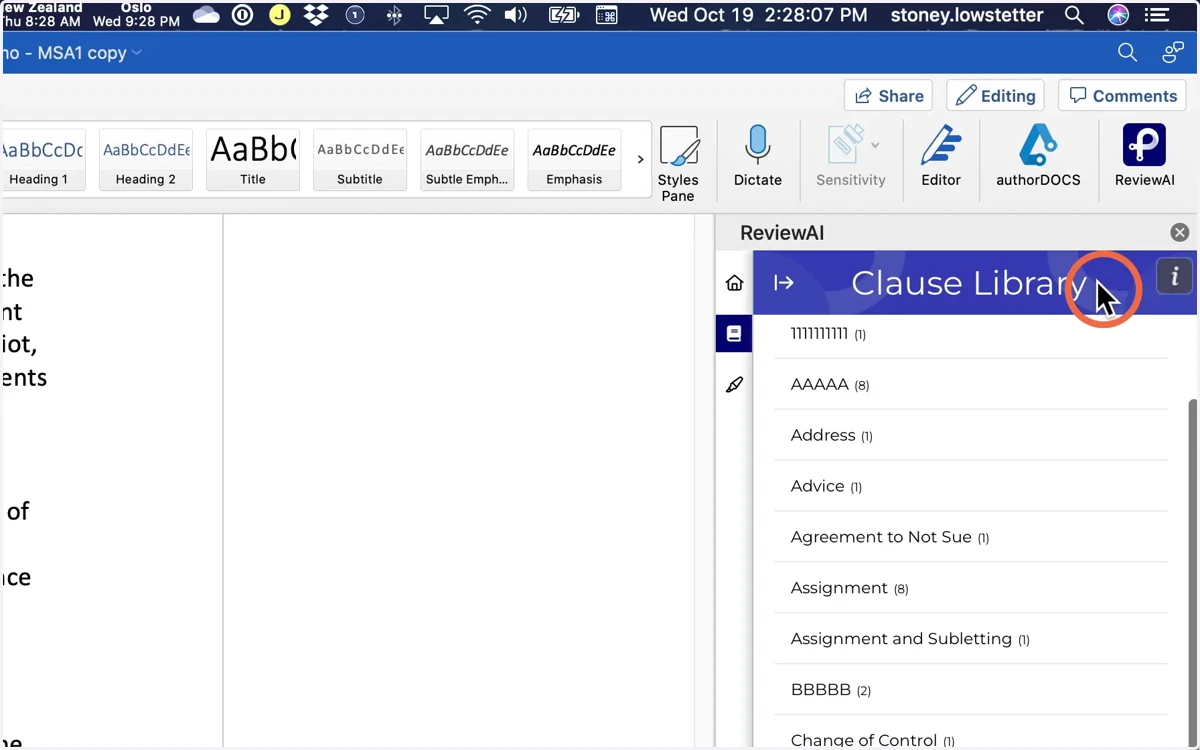Open the ReviewAI add-in in ribbon
Screen dimensions: 1200x750
1144,156
